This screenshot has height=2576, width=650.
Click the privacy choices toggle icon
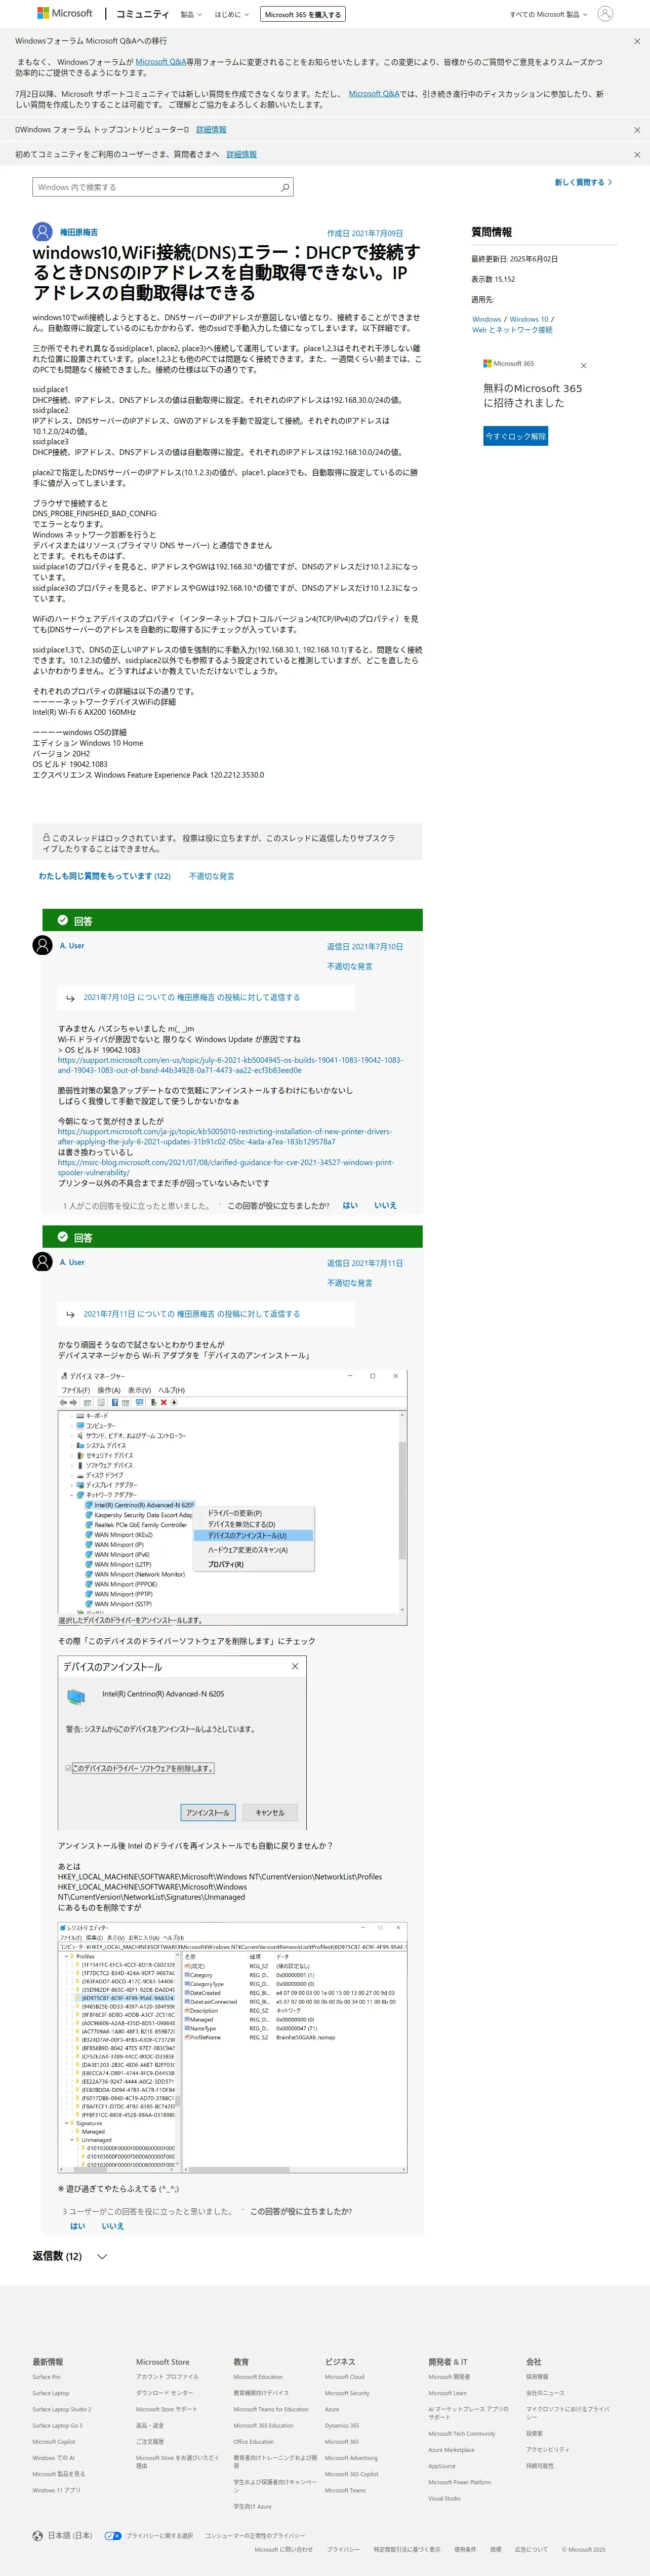(113, 2536)
